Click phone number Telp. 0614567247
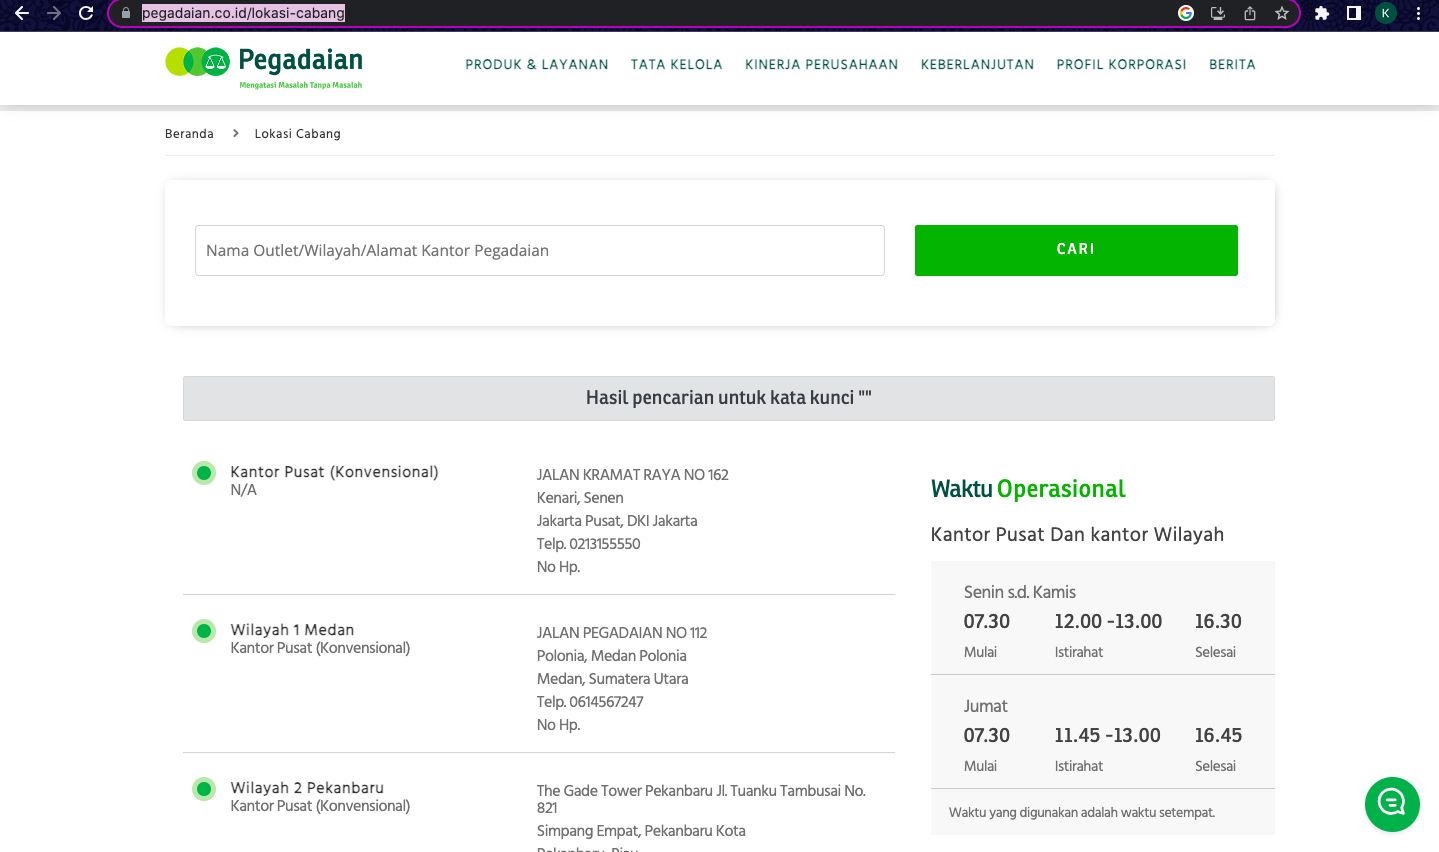 (x=590, y=702)
